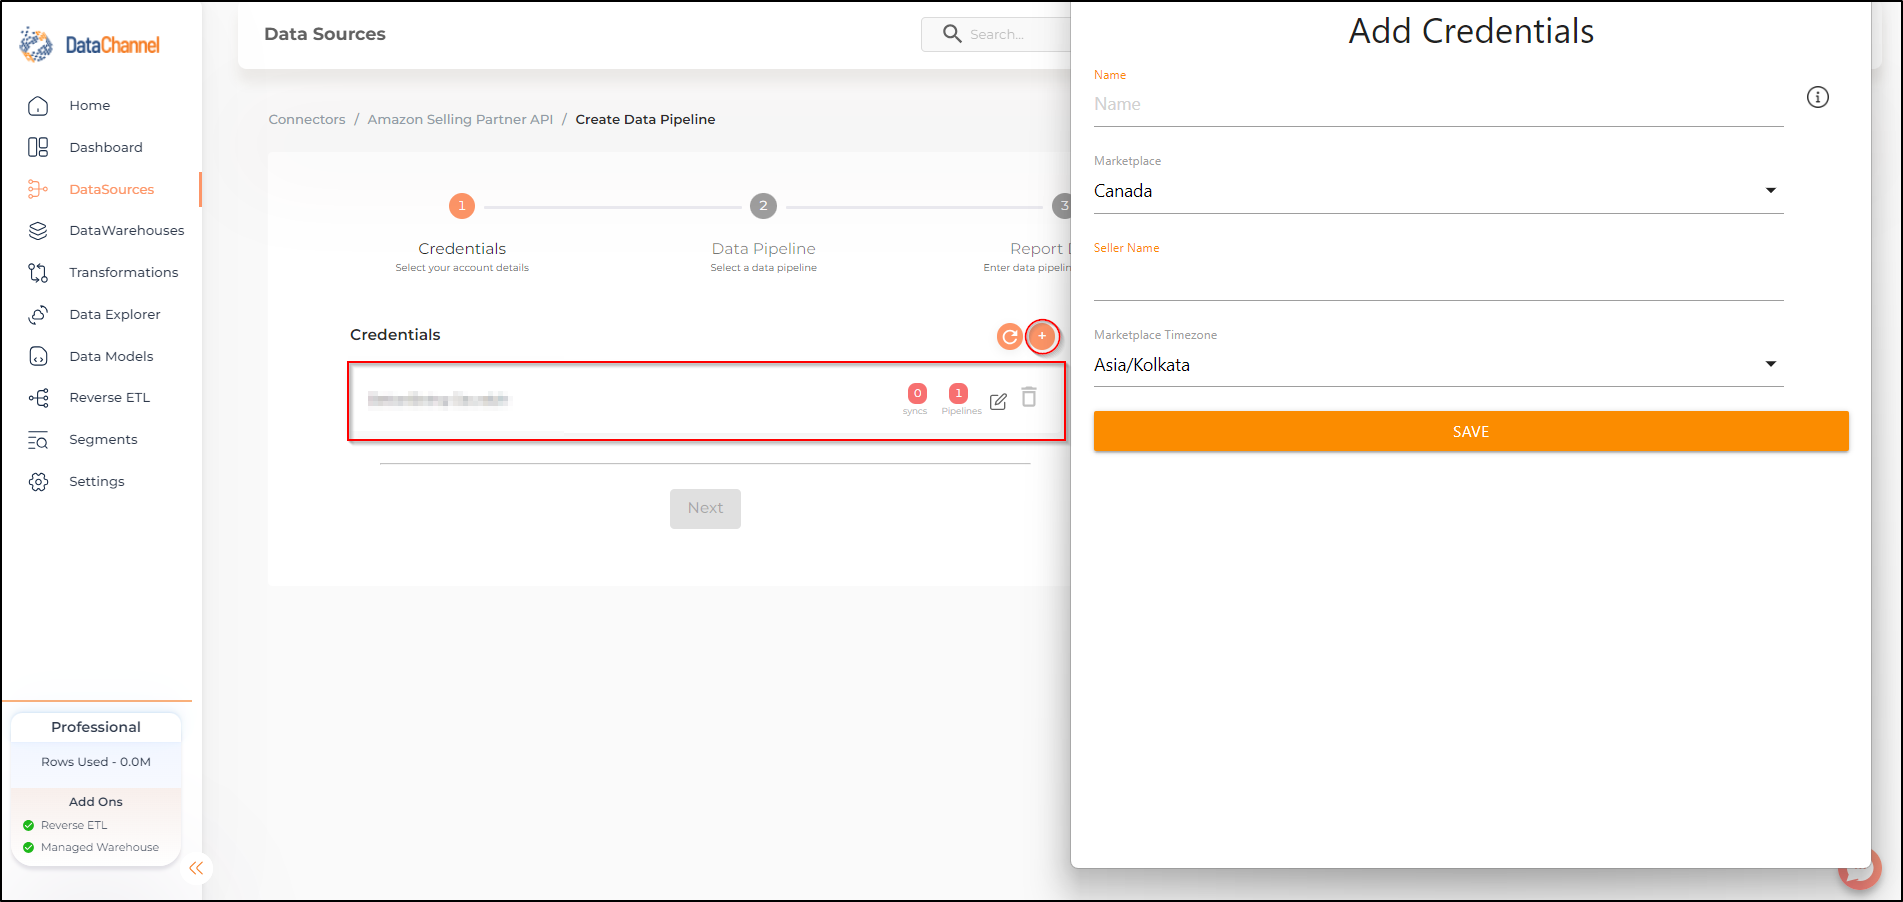Click the 'Data Pipeline' step label
The image size is (1903, 902).
pyautogui.click(x=763, y=249)
